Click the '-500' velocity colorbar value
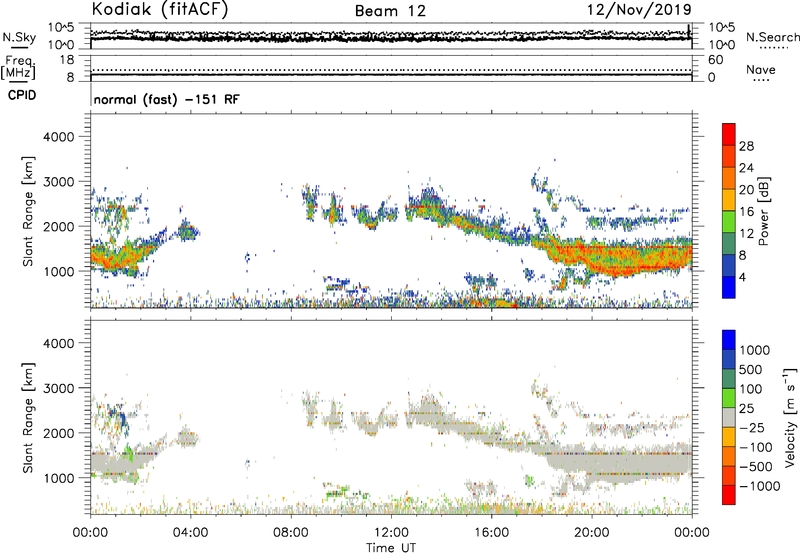The image size is (800, 554). point(756,467)
